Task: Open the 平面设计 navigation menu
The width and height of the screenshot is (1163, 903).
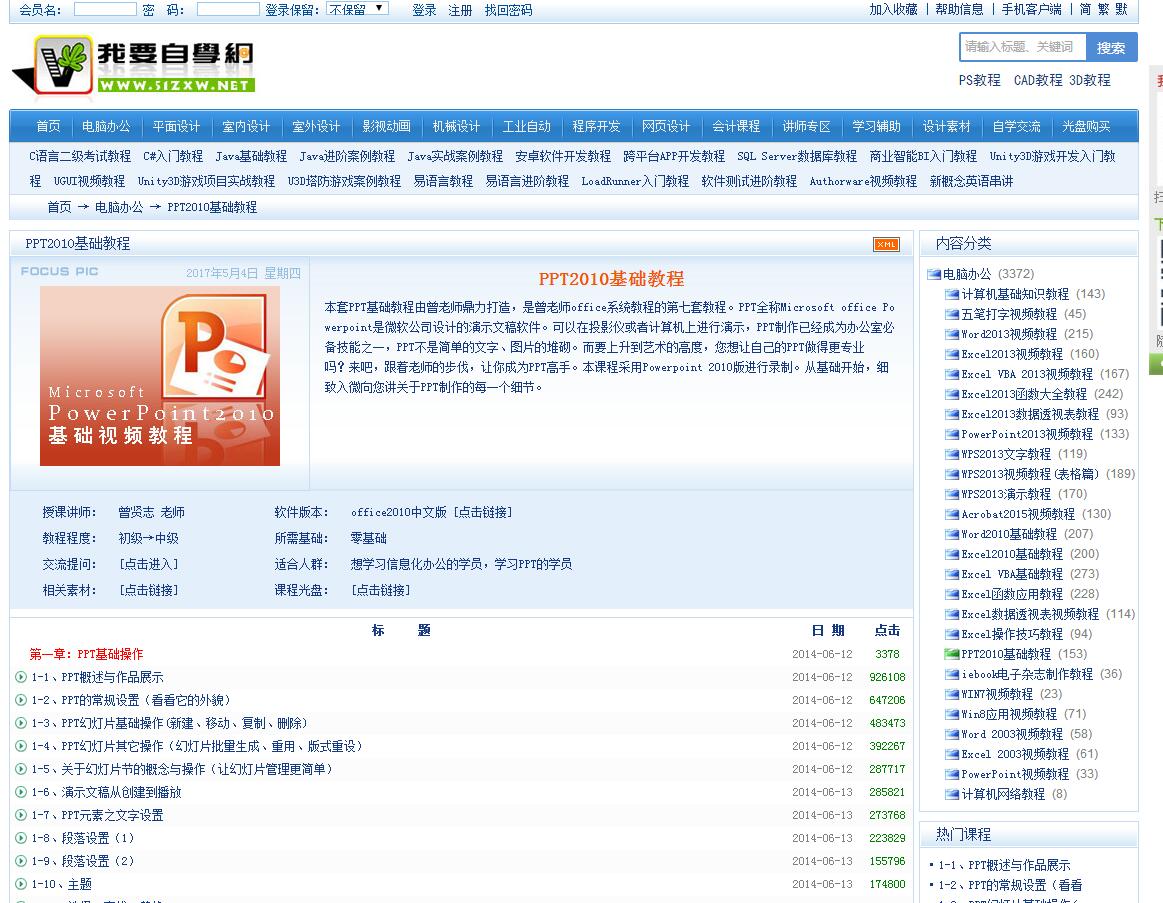Action: coord(176,126)
